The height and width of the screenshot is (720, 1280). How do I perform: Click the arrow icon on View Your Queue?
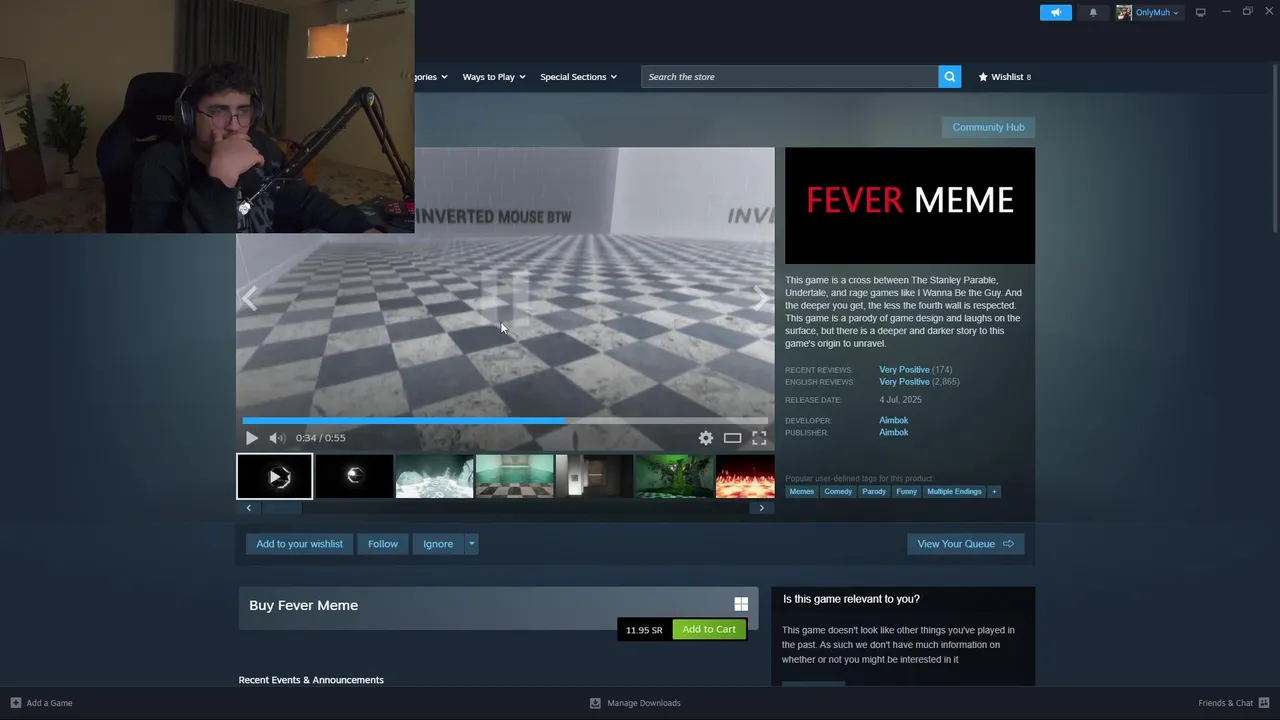click(1008, 544)
